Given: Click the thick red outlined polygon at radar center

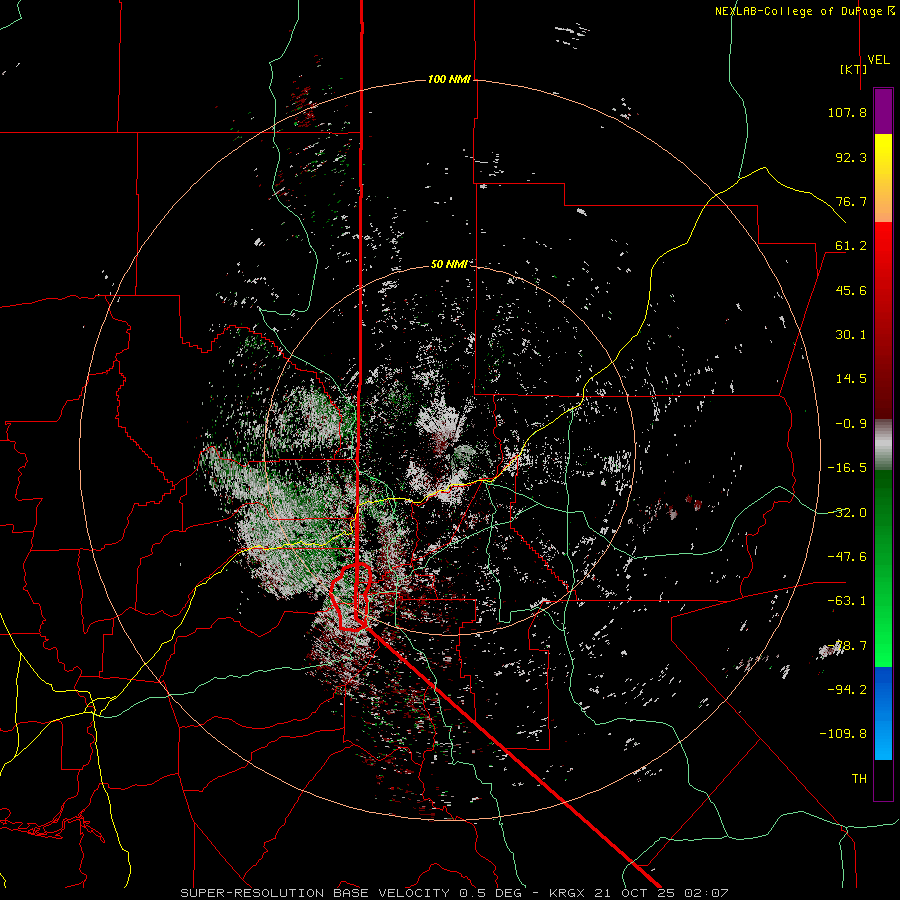Looking at the screenshot, I should coord(350,597).
